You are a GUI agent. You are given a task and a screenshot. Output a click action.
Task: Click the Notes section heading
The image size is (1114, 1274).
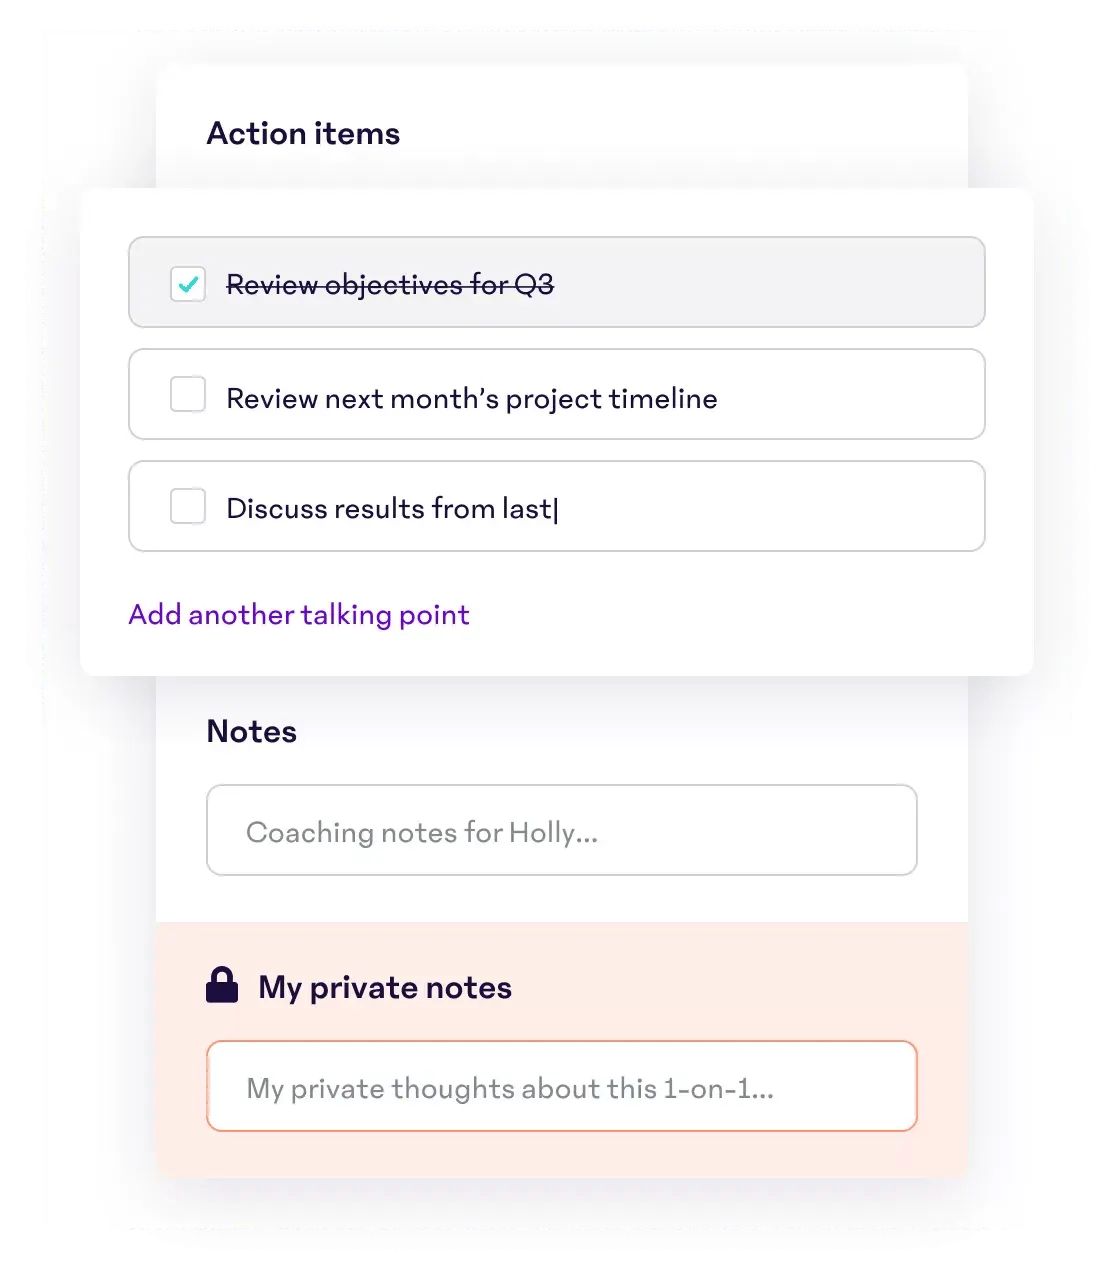251,731
